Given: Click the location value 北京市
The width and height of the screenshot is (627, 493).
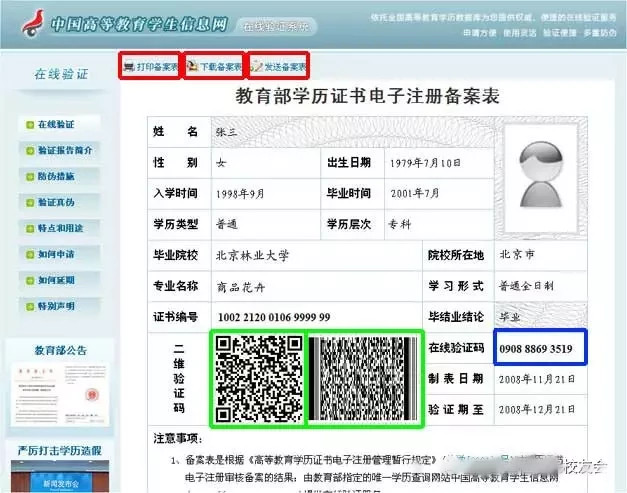Looking at the screenshot, I should (x=517, y=254).
